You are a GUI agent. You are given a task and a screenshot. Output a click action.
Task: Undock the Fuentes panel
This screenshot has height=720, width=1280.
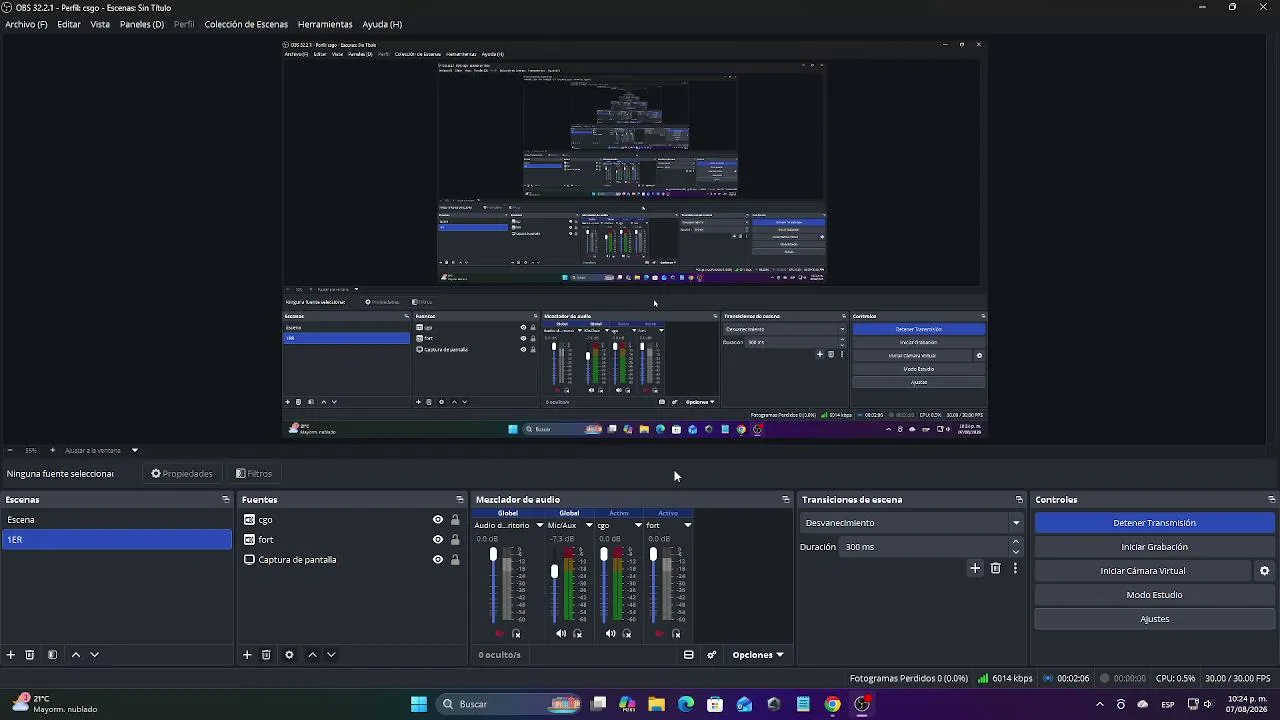pyautogui.click(x=460, y=500)
